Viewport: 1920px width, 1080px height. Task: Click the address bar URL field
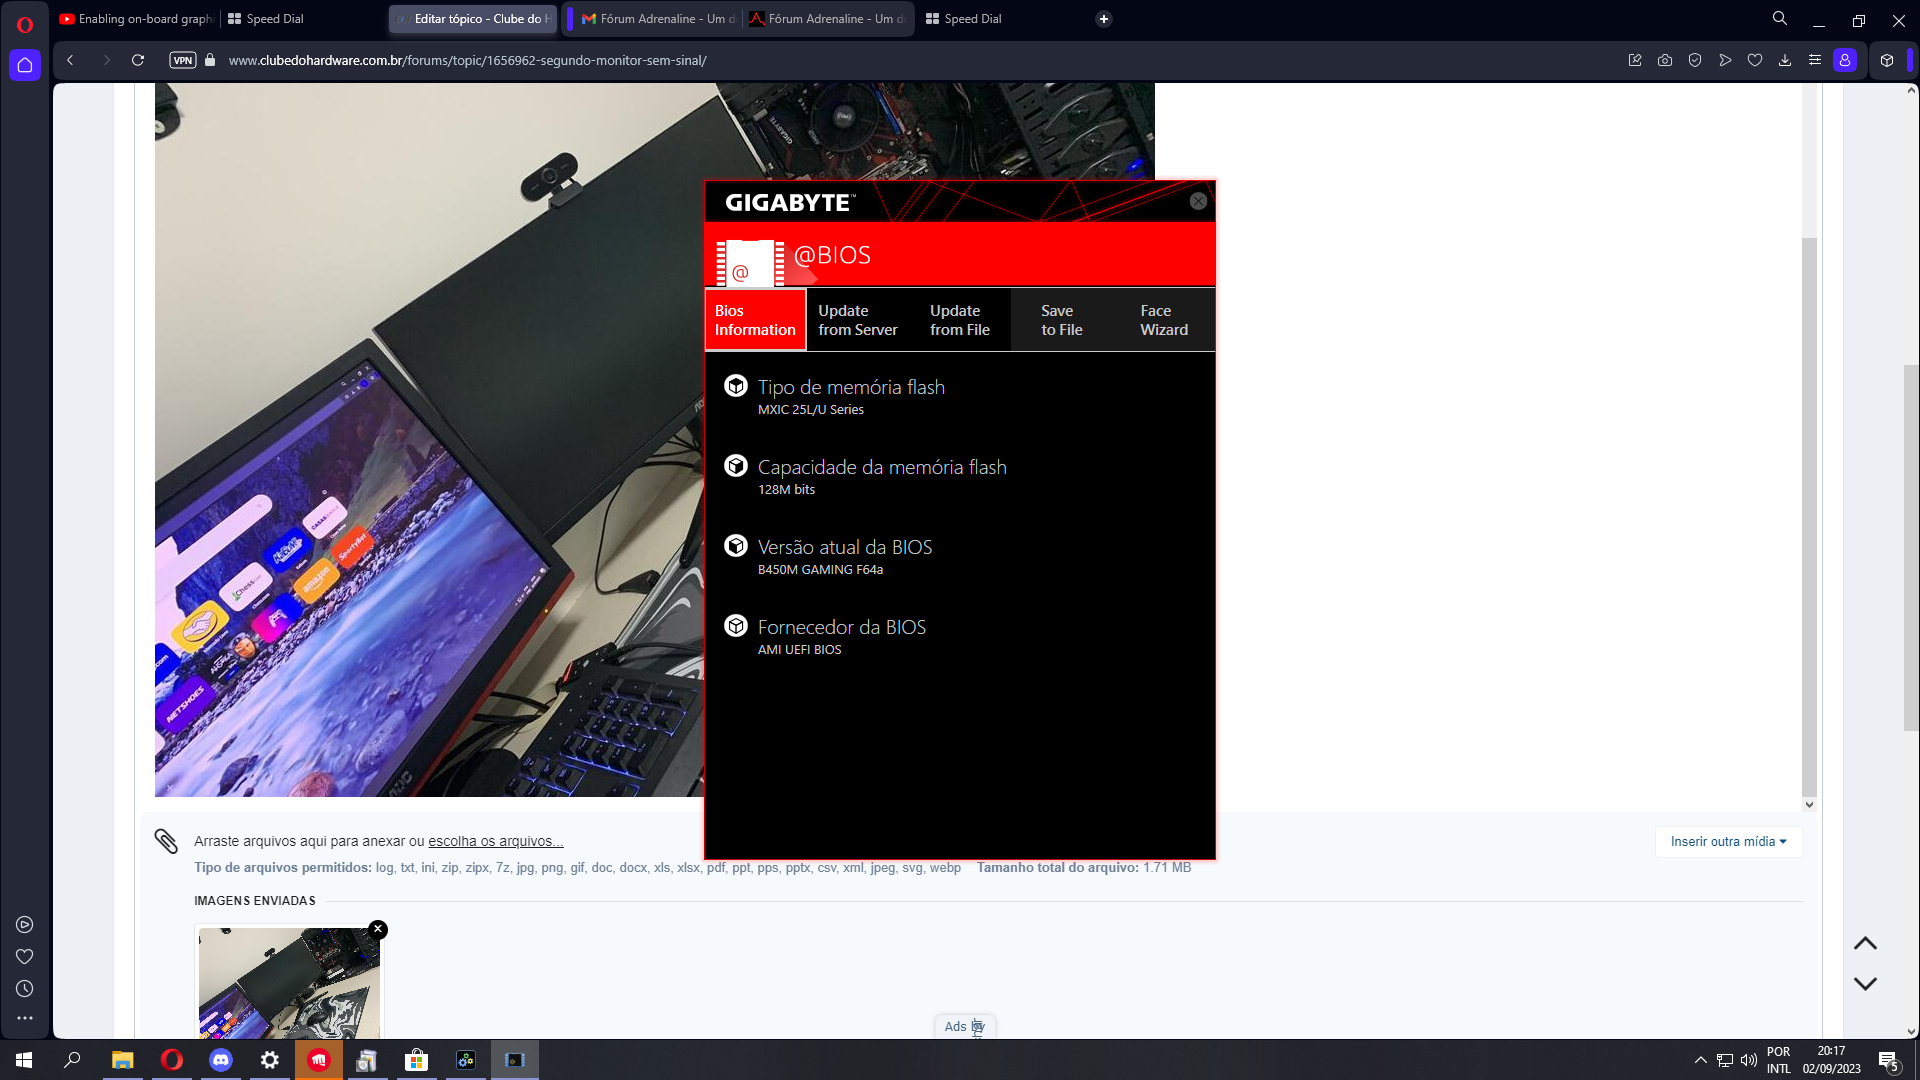(900, 60)
